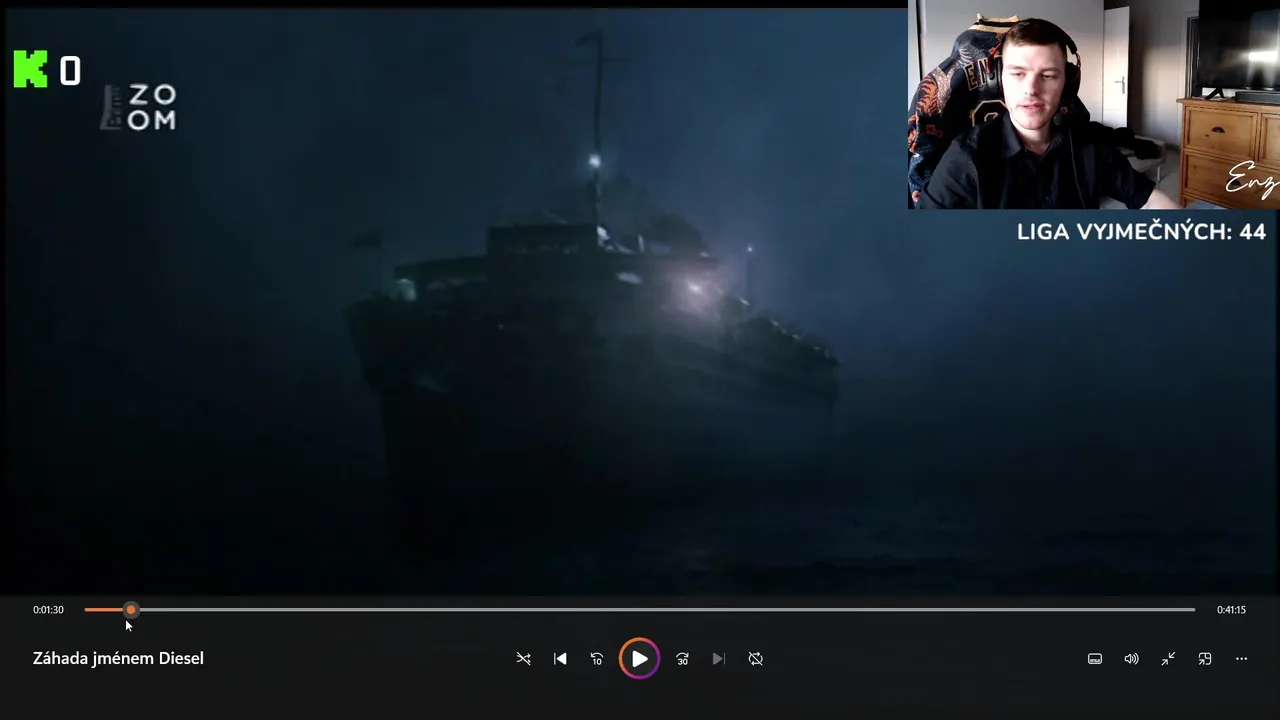Screen dimensions: 1280x720
Task: Click the webcam overlay thumbnail
Action: tap(1094, 104)
